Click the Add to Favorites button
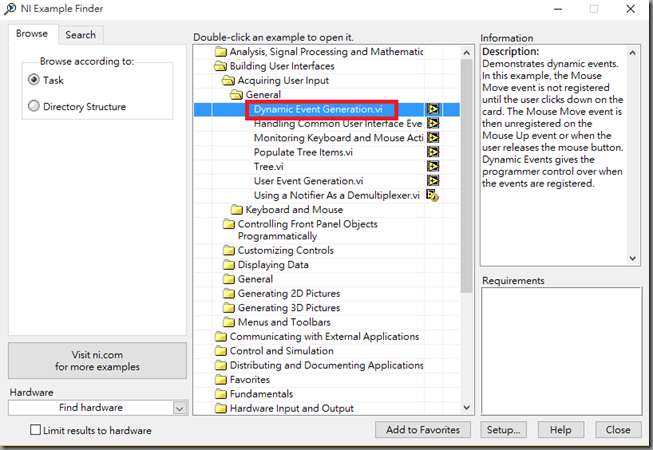653x450 pixels. 423,430
